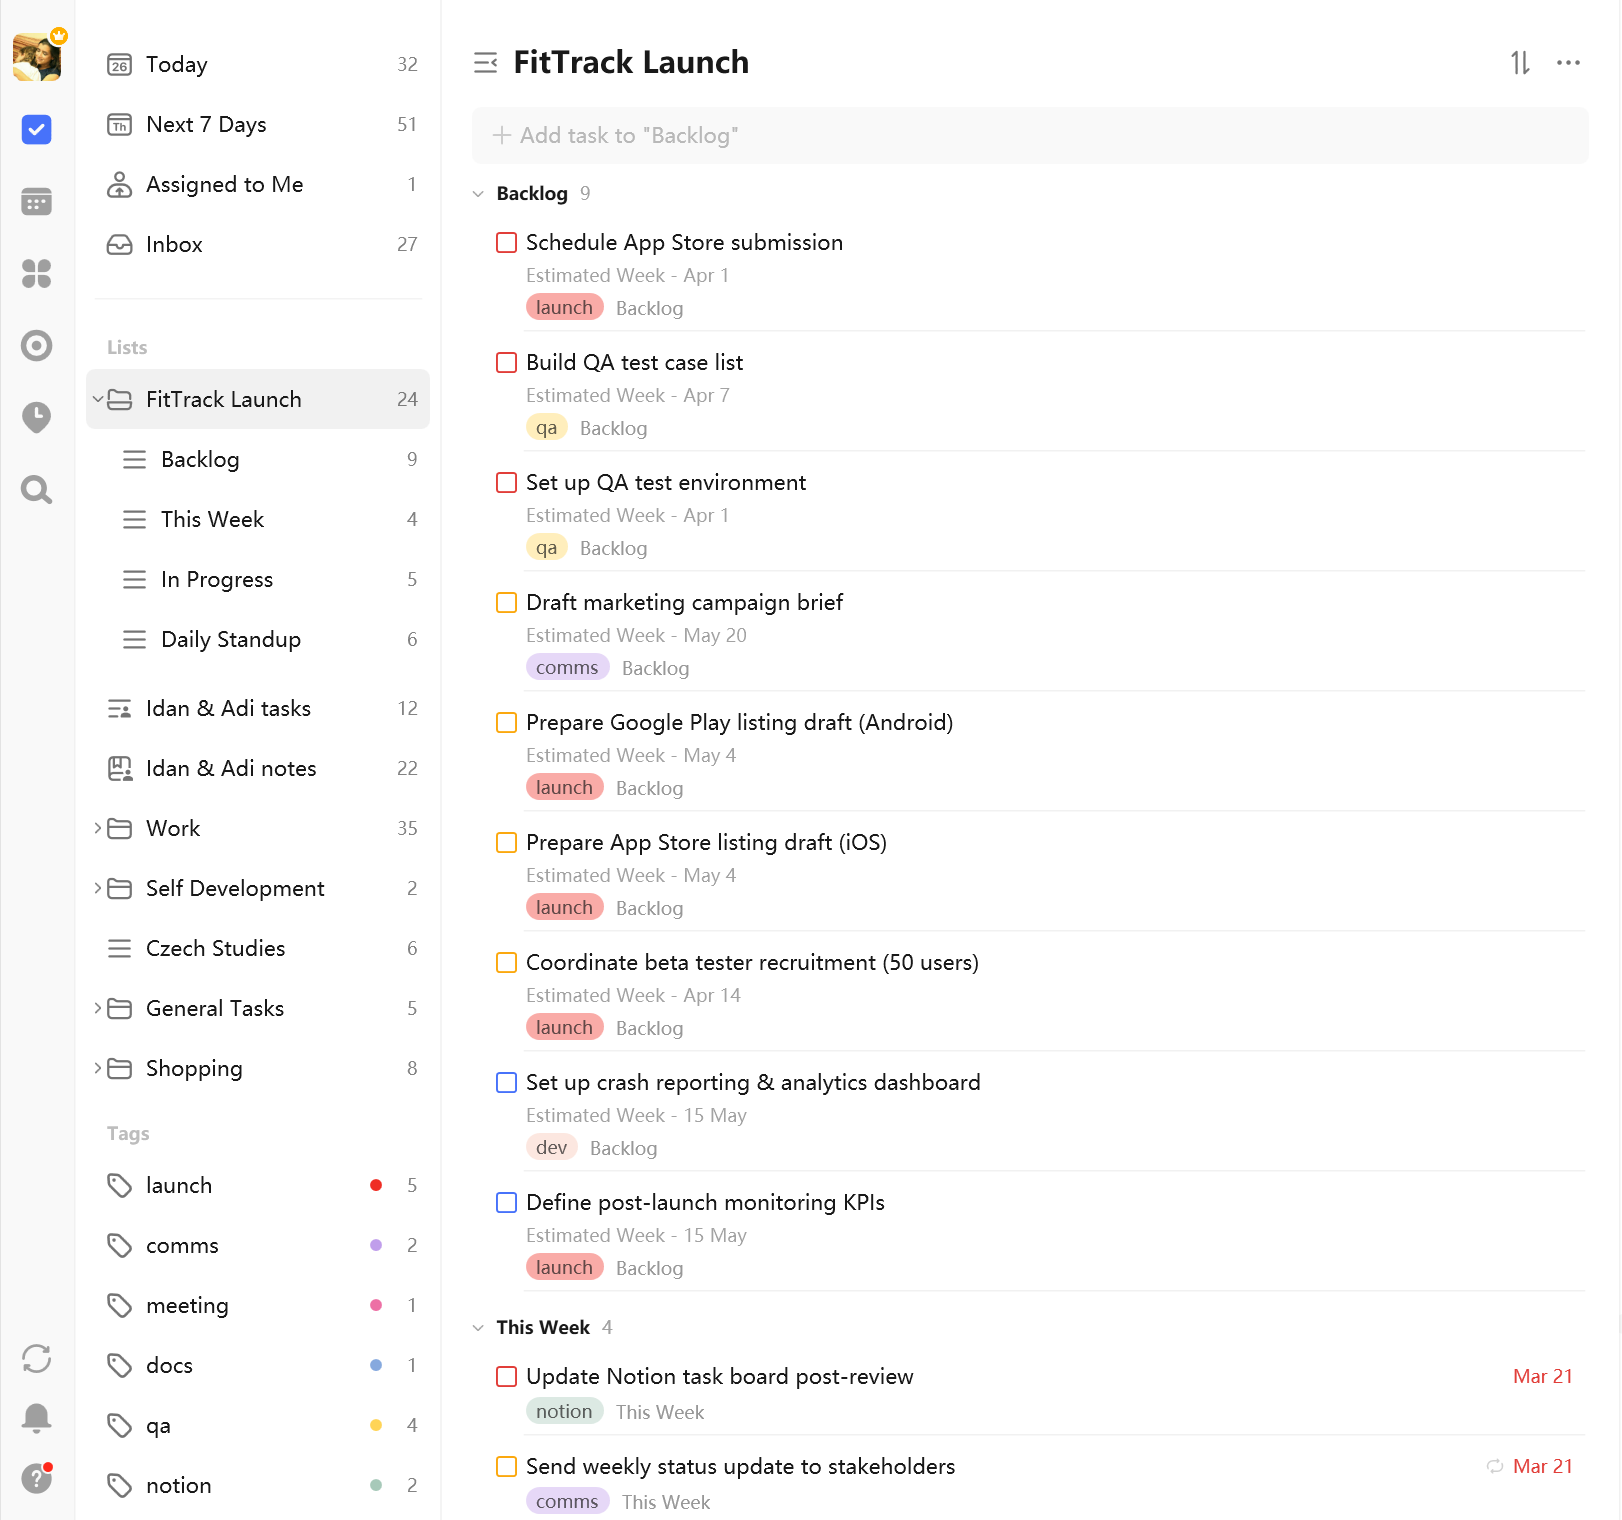Image resolution: width=1622 pixels, height=1520 pixels.
Task: Open the Daily Standup list
Action: (230, 639)
